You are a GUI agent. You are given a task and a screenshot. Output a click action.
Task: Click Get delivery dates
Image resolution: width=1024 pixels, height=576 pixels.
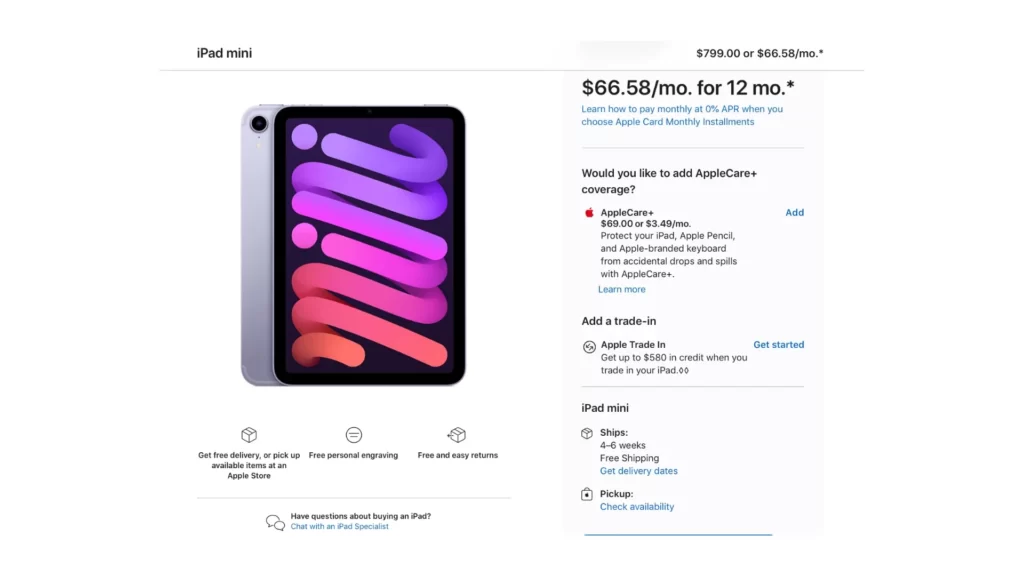(x=639, y=471)
